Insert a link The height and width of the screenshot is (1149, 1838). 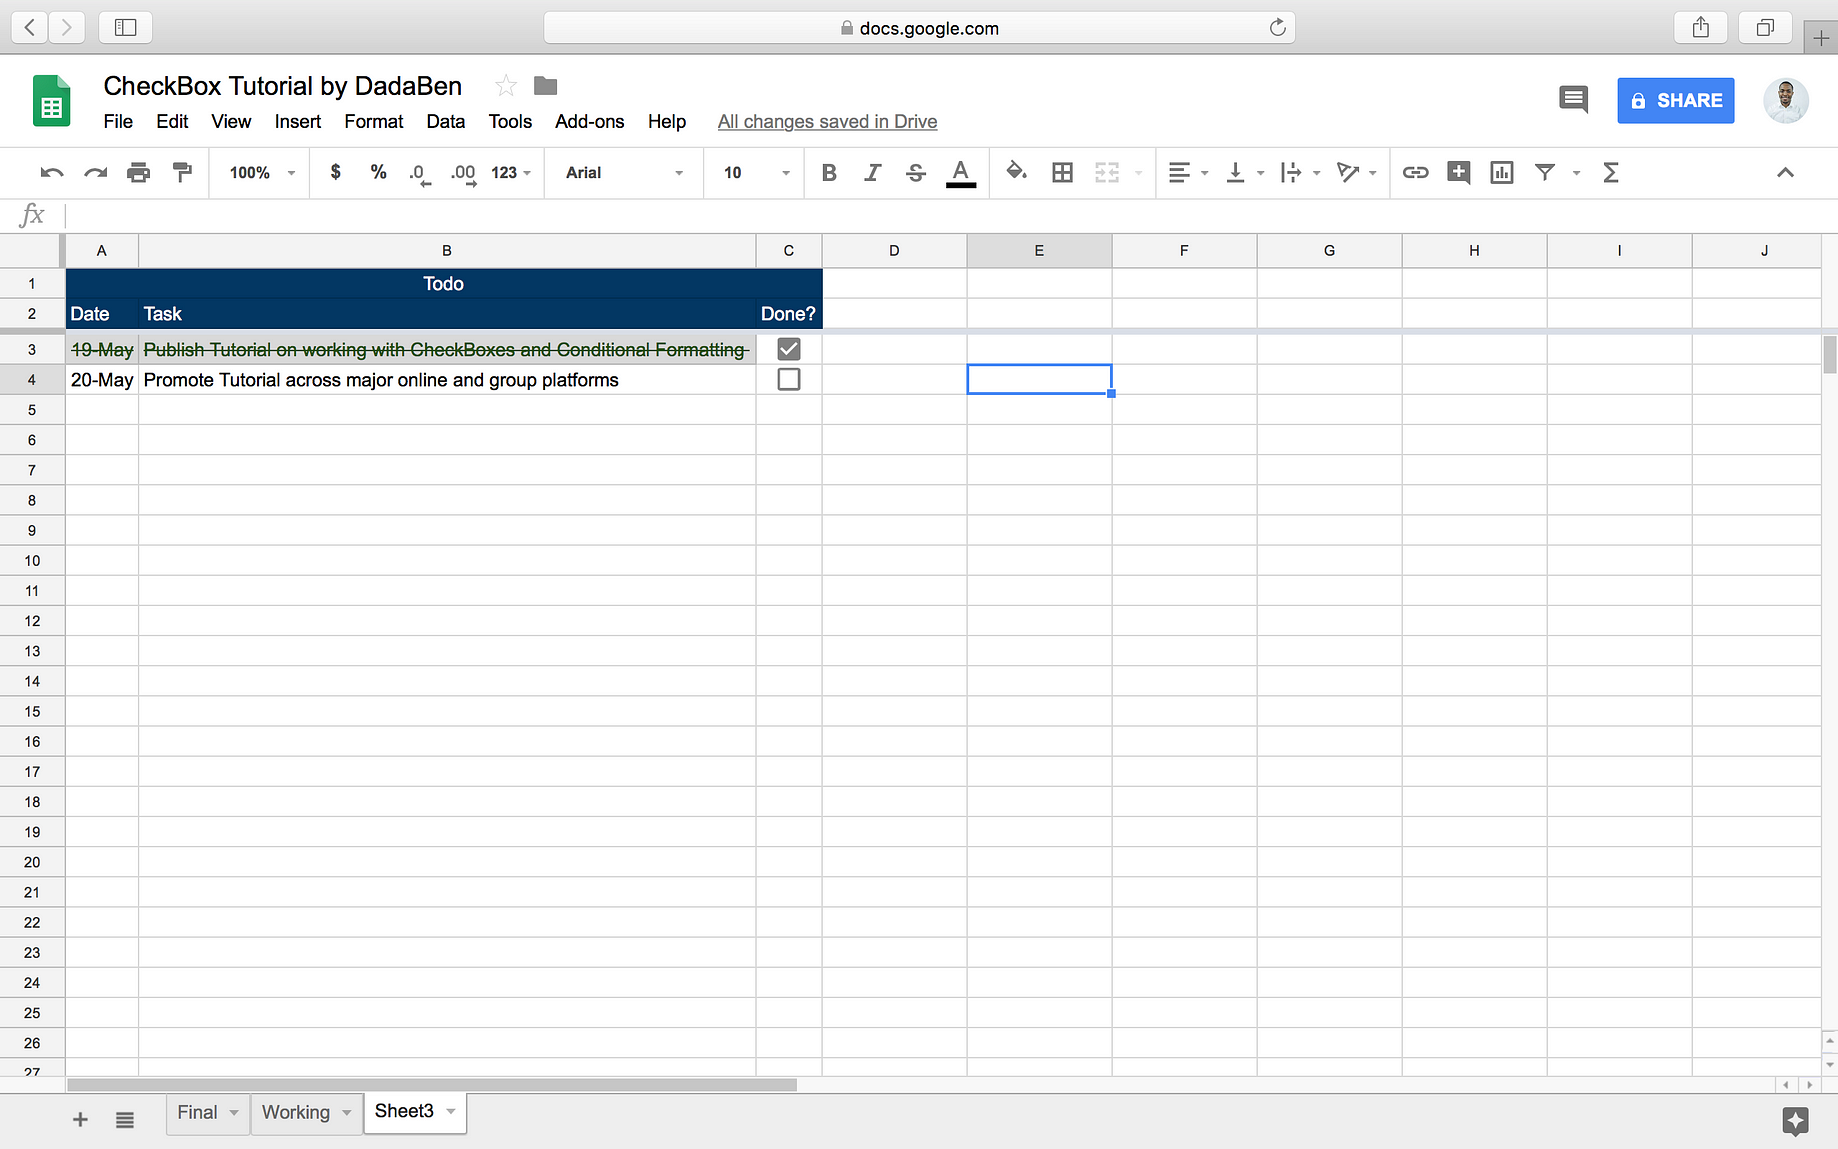point(1415,172)
